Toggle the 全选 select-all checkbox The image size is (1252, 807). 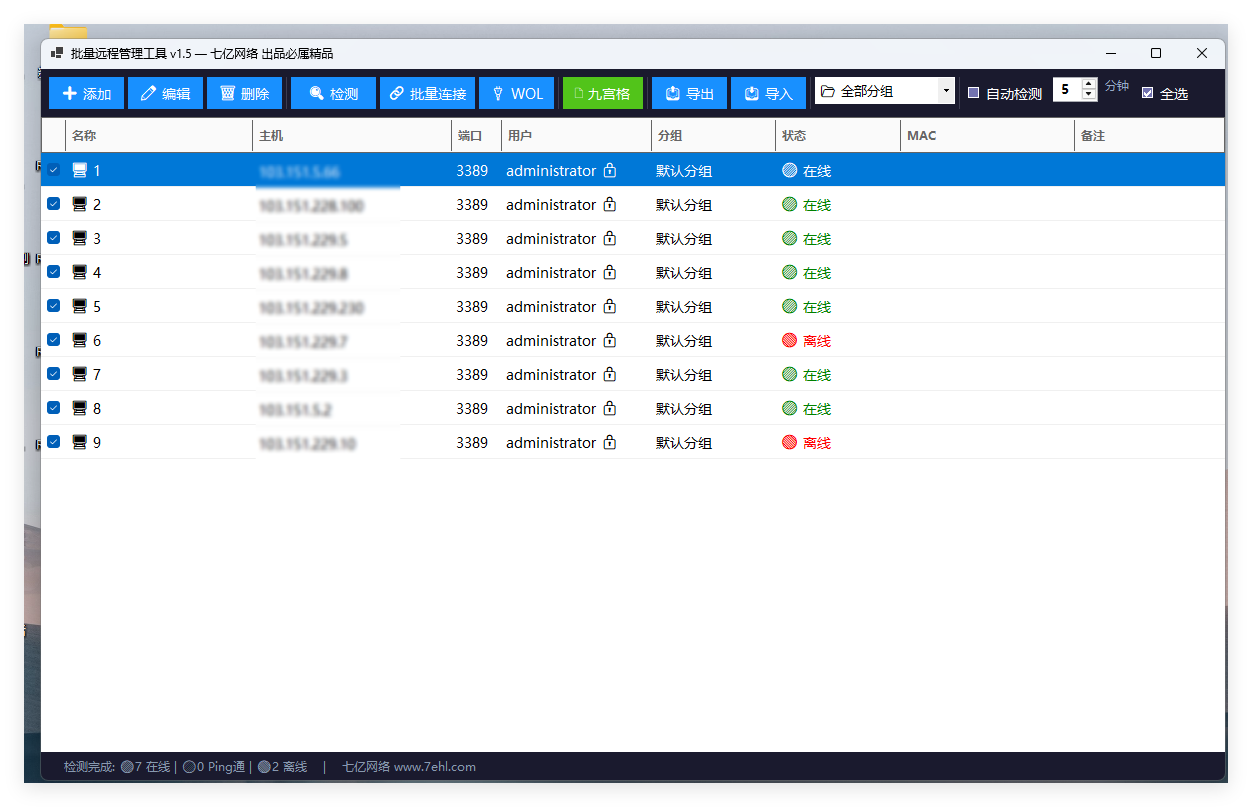[x=1147, y=93]
